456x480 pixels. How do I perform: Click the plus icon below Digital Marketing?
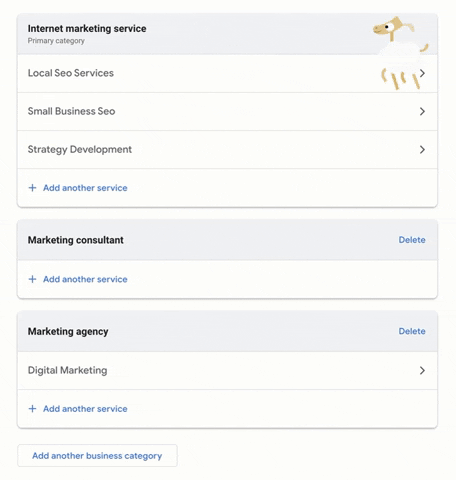(32, 409)
